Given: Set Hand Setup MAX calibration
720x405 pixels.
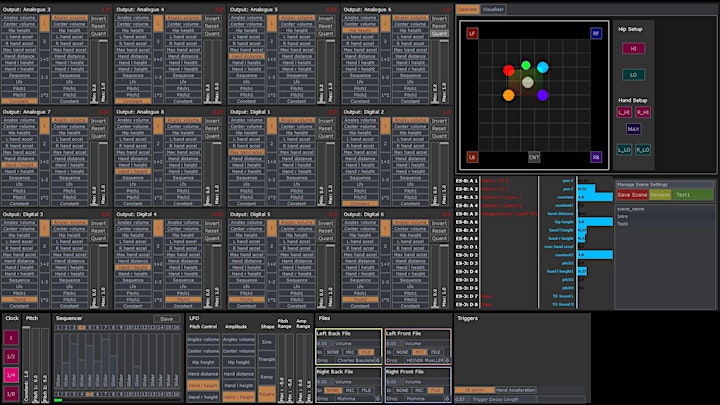Looking at the screenshot, I should 633,129.
